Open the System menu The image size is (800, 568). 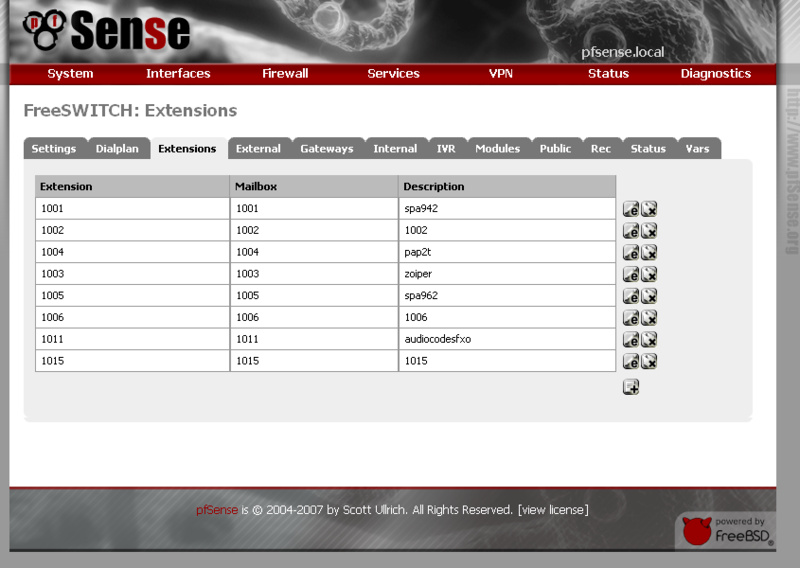point(70,73)
